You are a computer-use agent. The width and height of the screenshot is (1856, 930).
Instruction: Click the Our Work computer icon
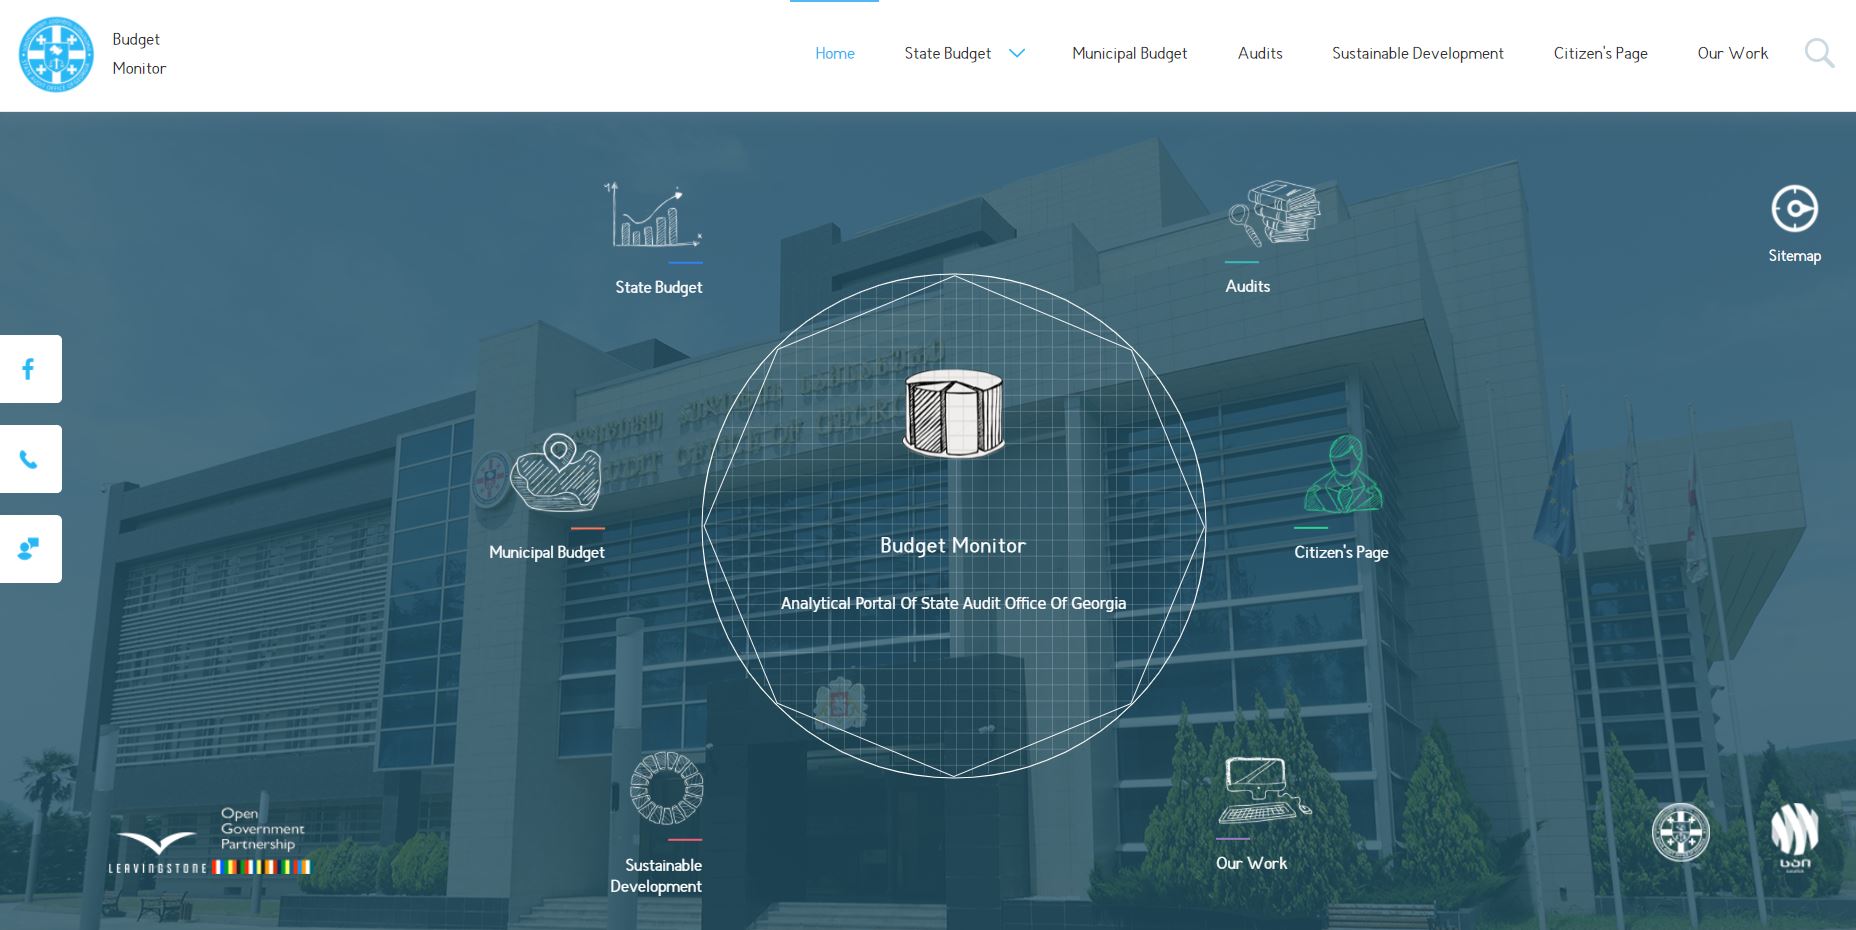coord(1262,790)
